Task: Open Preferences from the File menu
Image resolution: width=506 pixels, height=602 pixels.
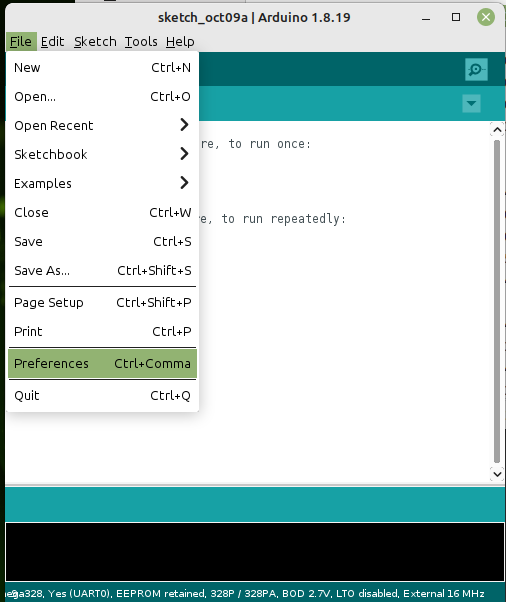Action: [x=103, y=363]
